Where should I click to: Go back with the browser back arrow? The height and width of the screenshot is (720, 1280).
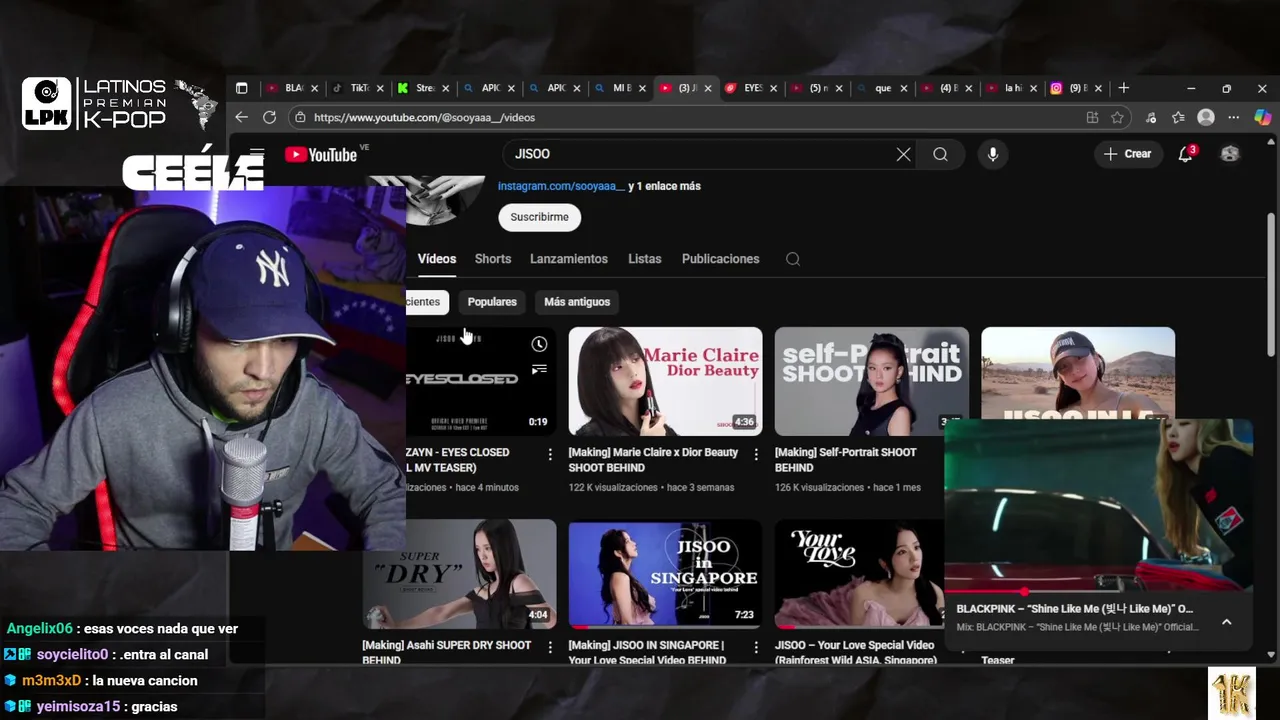pos(241,117)
